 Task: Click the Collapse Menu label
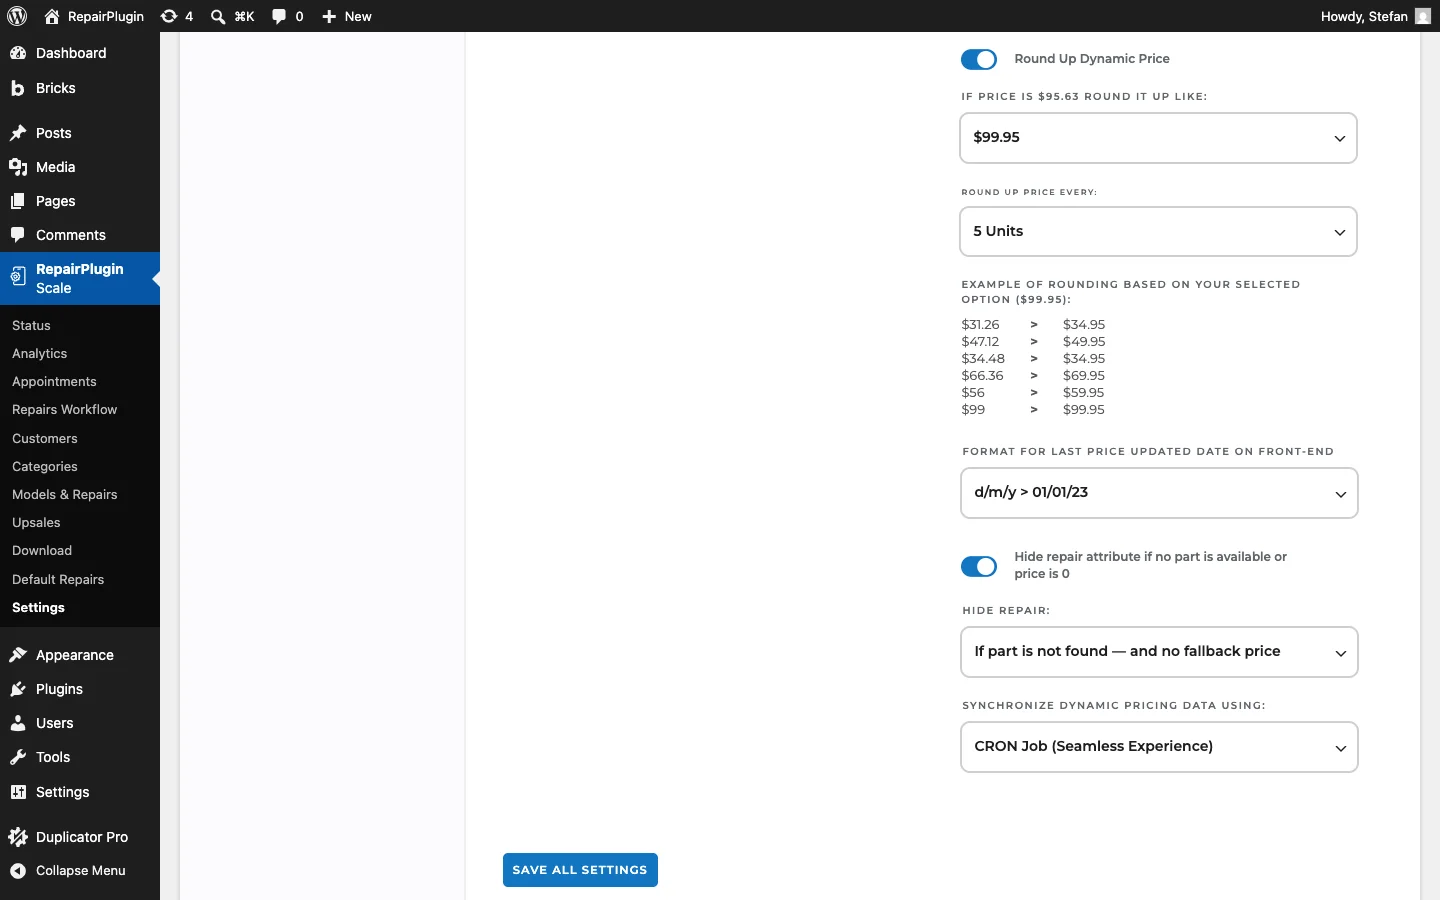(x=81, y=871)
